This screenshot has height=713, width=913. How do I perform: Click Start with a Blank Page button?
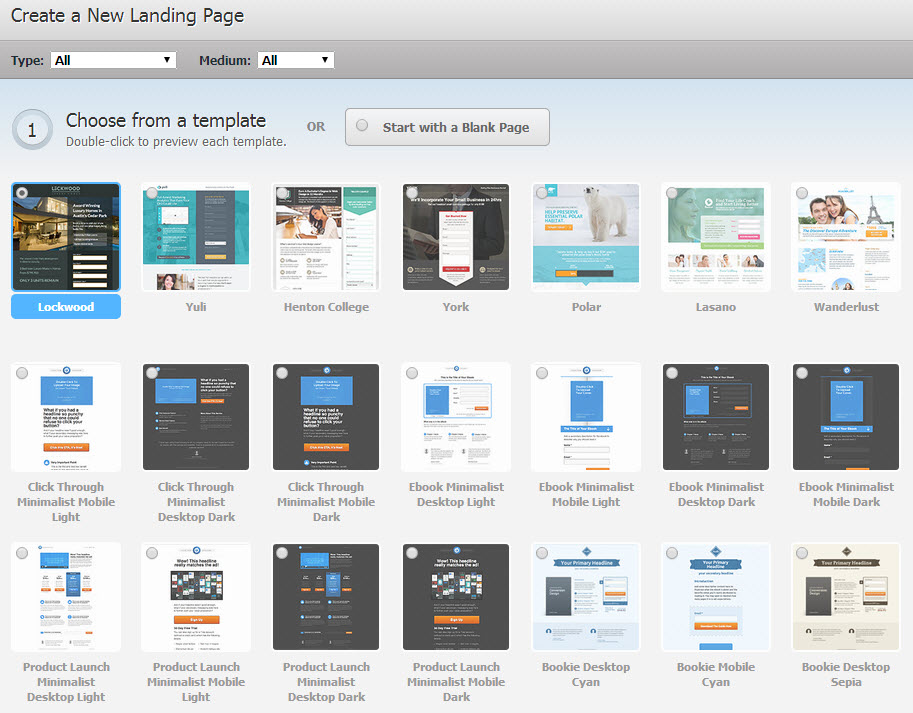pos(447,127)
